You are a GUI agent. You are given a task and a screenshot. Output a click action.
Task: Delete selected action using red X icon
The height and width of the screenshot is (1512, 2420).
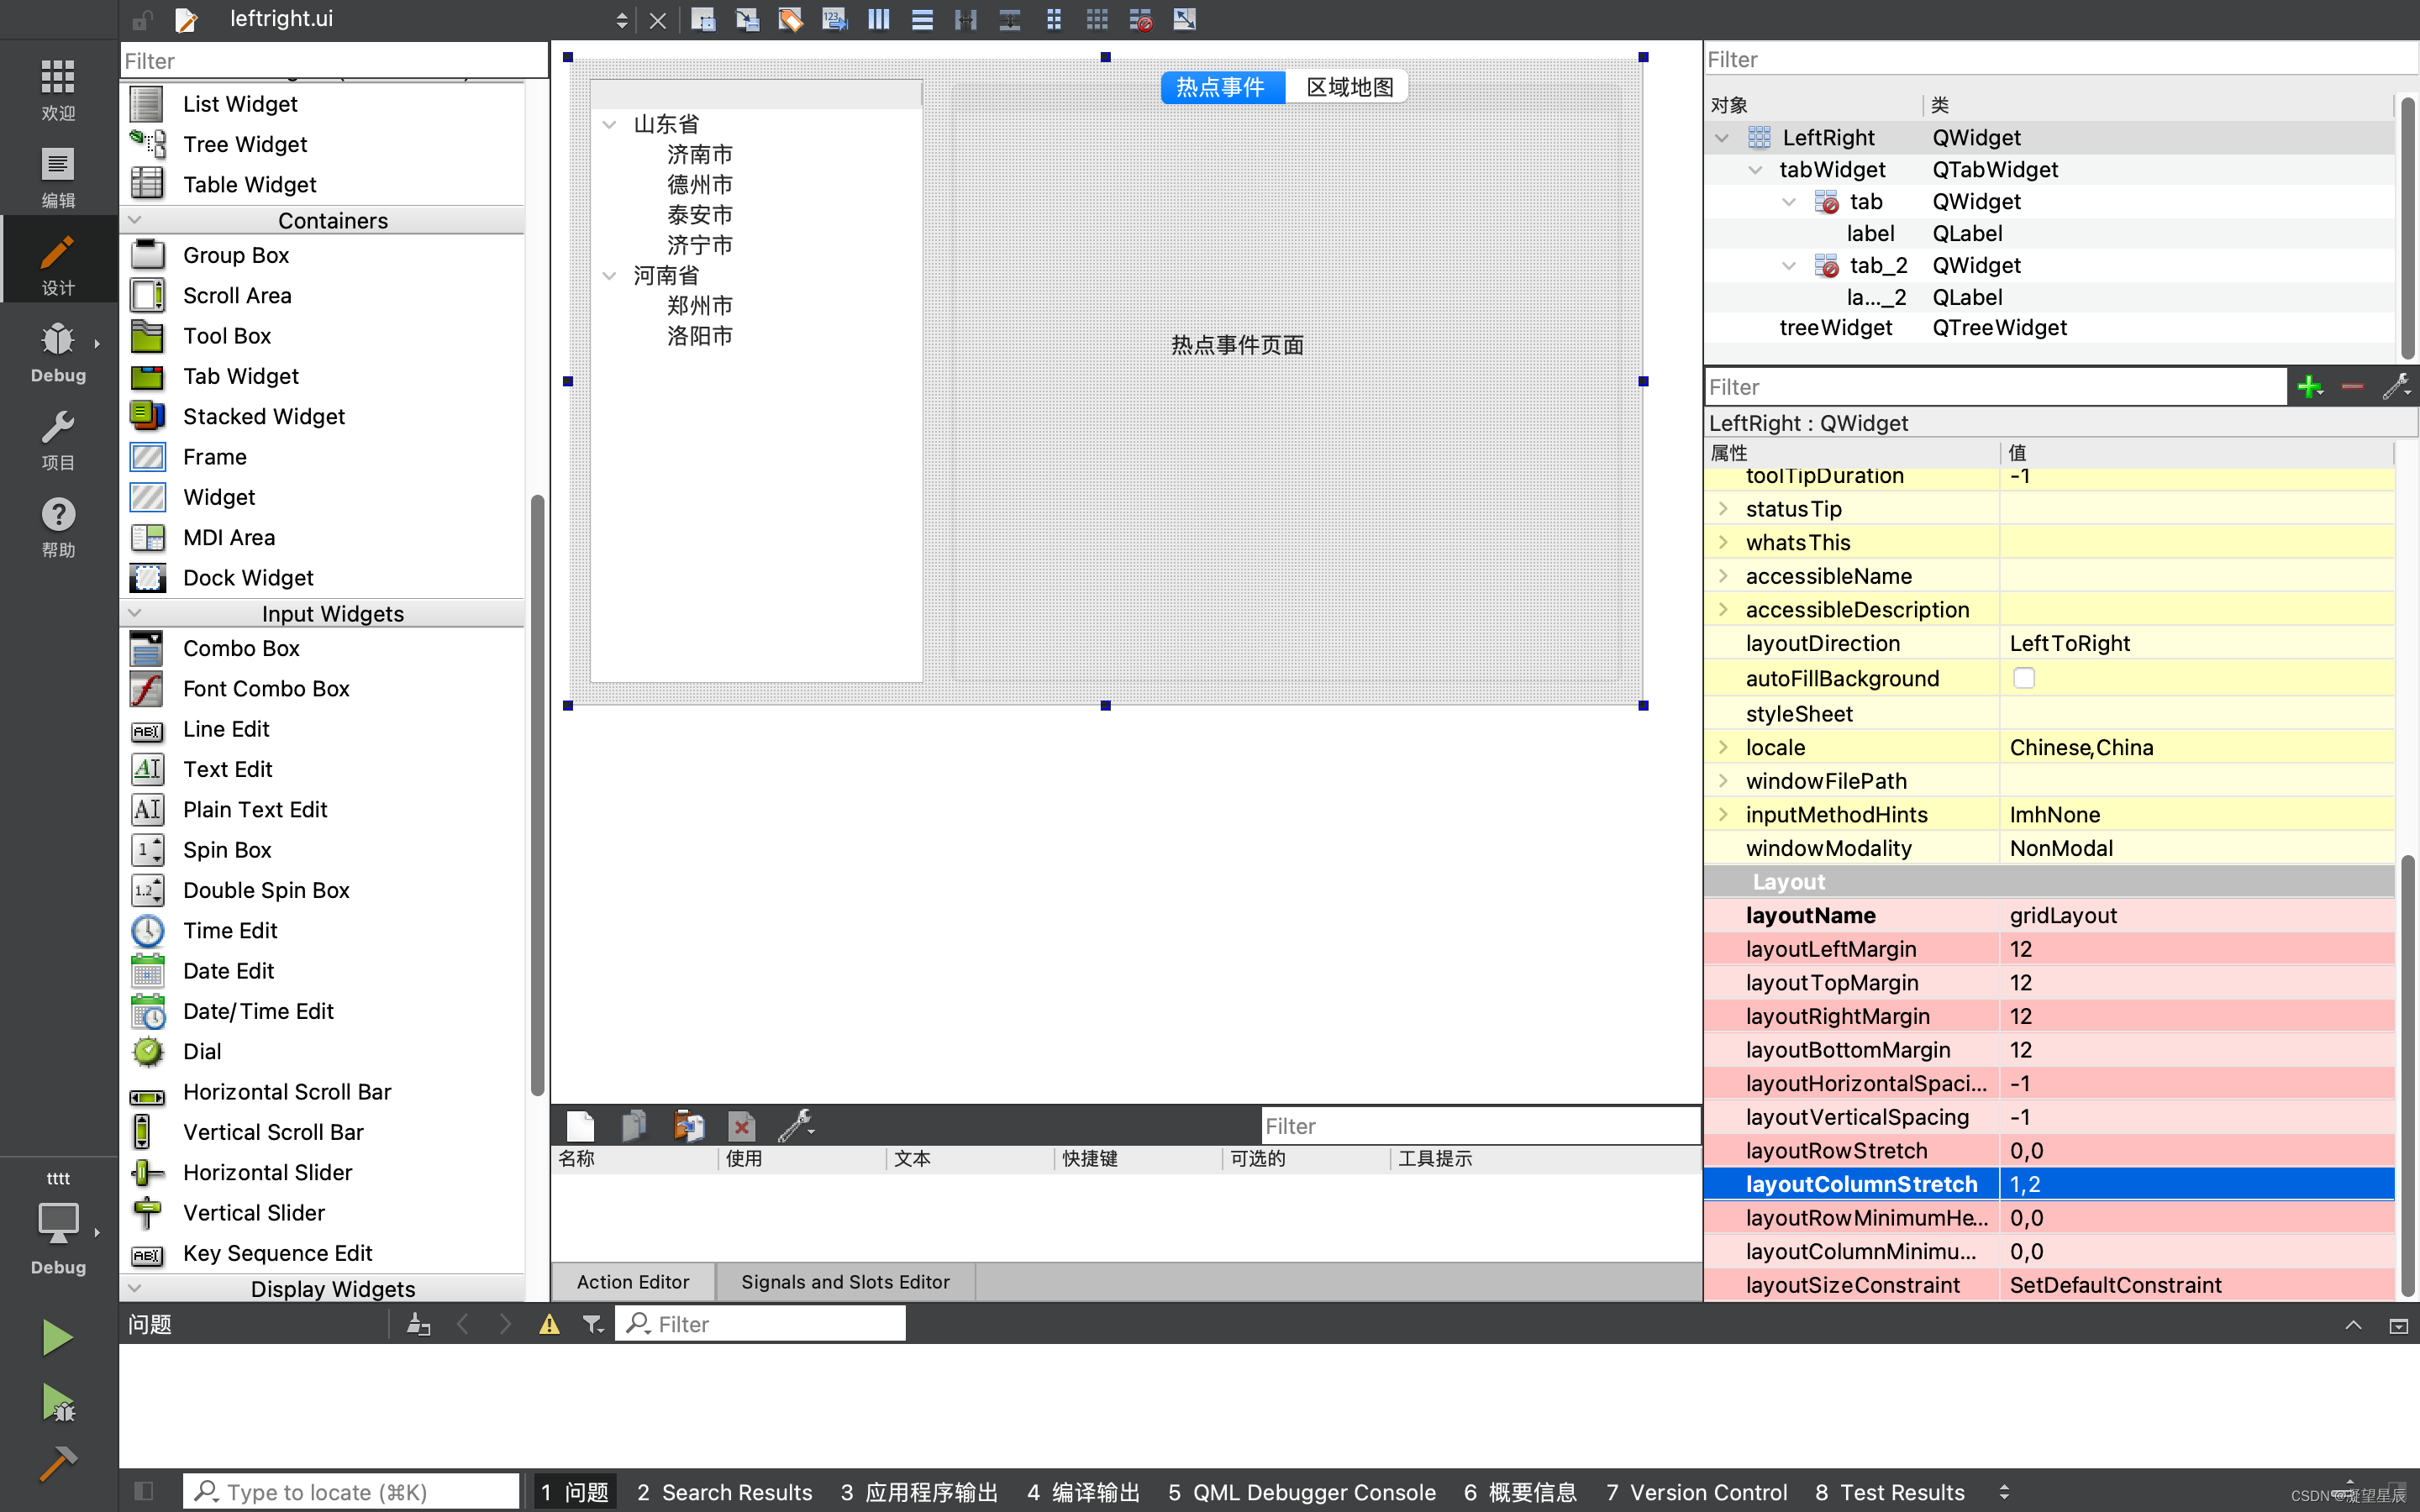click(x=741, y=1125)
